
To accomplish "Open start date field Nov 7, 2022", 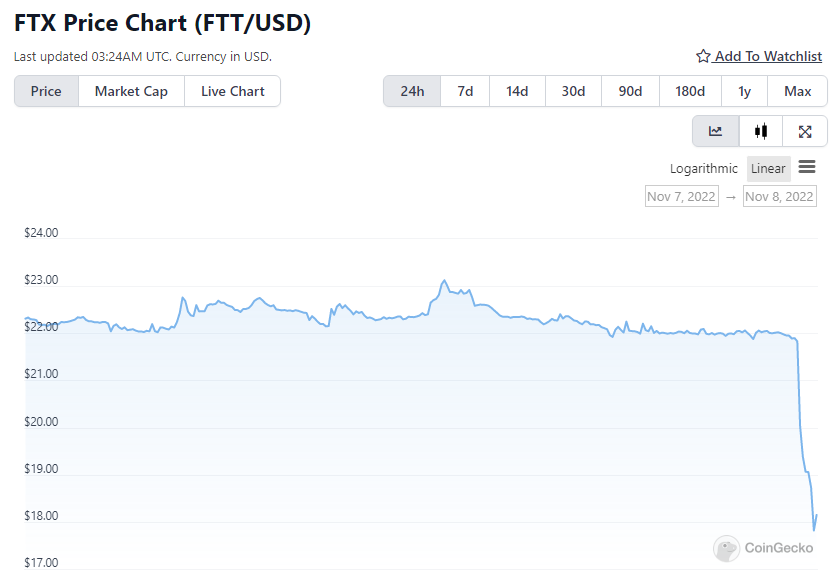I will (x=681, y=196).
